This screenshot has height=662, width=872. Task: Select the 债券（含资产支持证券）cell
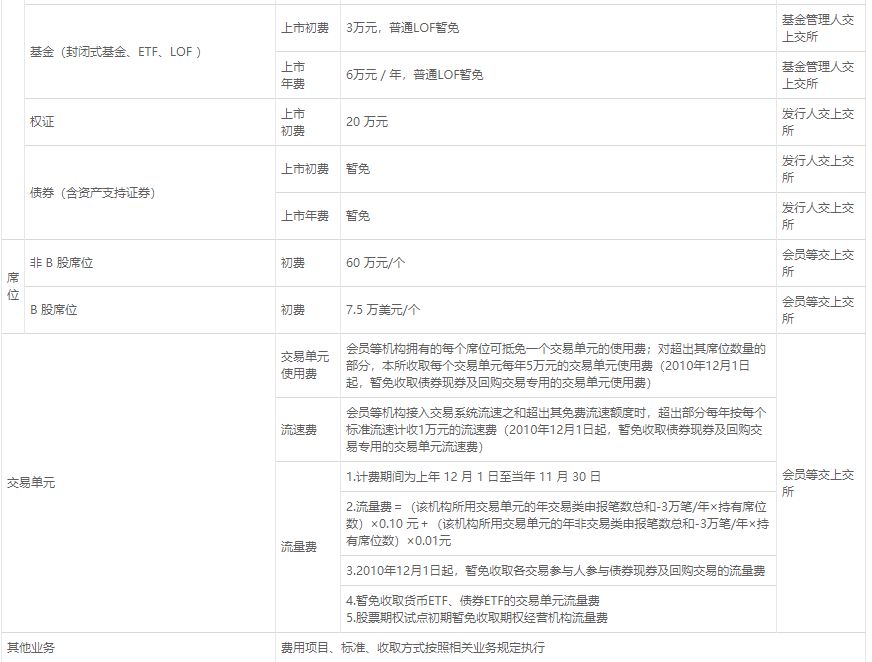tap(90, 190)
